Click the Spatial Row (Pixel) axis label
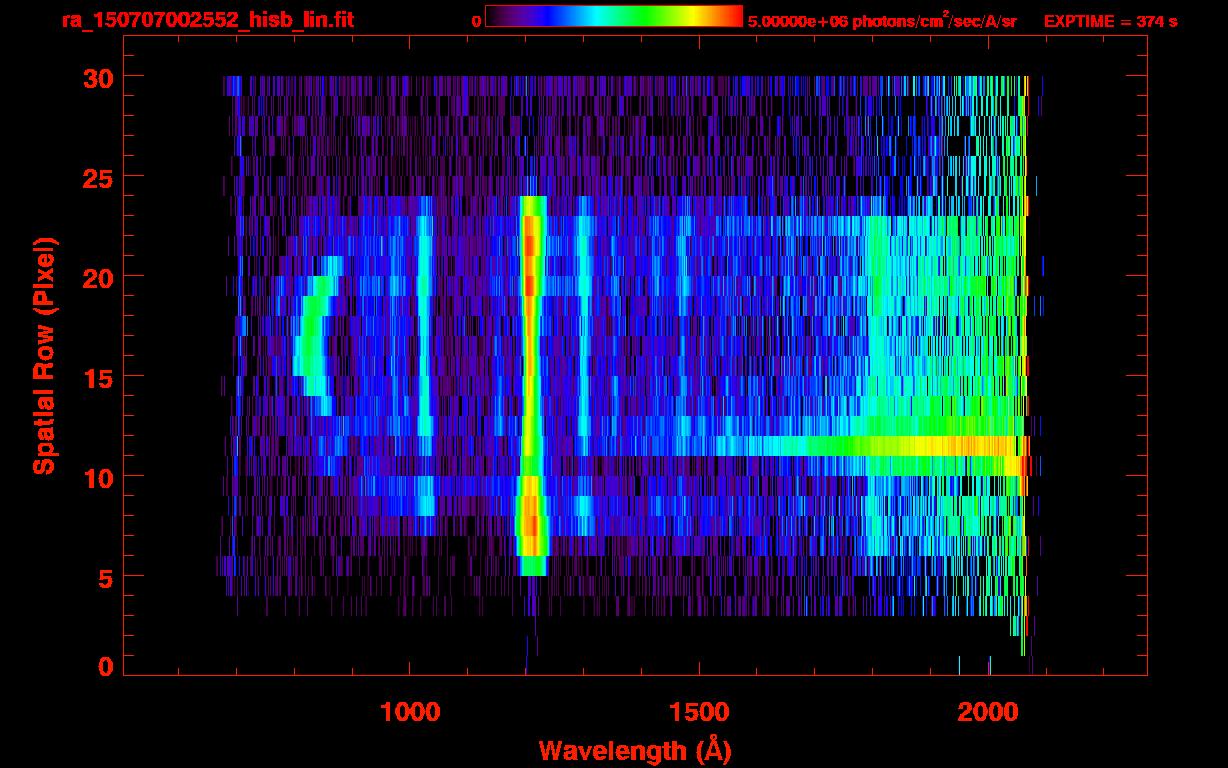Image resolution: width=1228 pixels, height=768 pixels. click(x=44, y=356)
